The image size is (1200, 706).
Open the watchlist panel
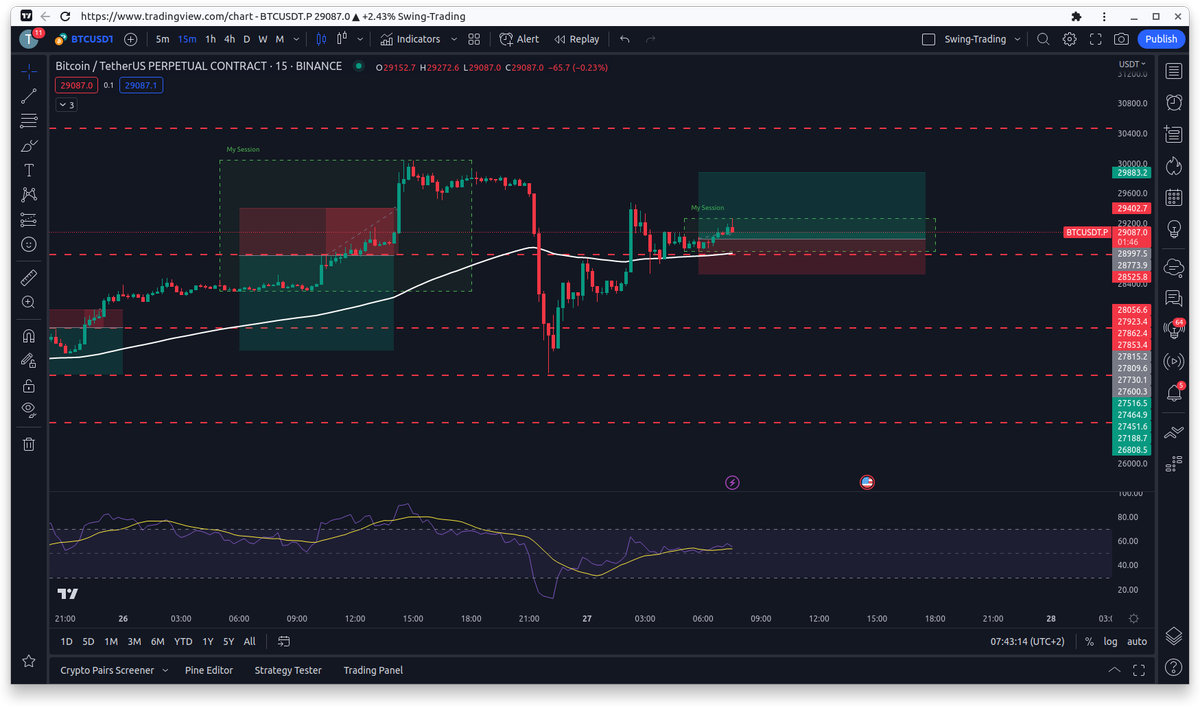pos(1174,71)
